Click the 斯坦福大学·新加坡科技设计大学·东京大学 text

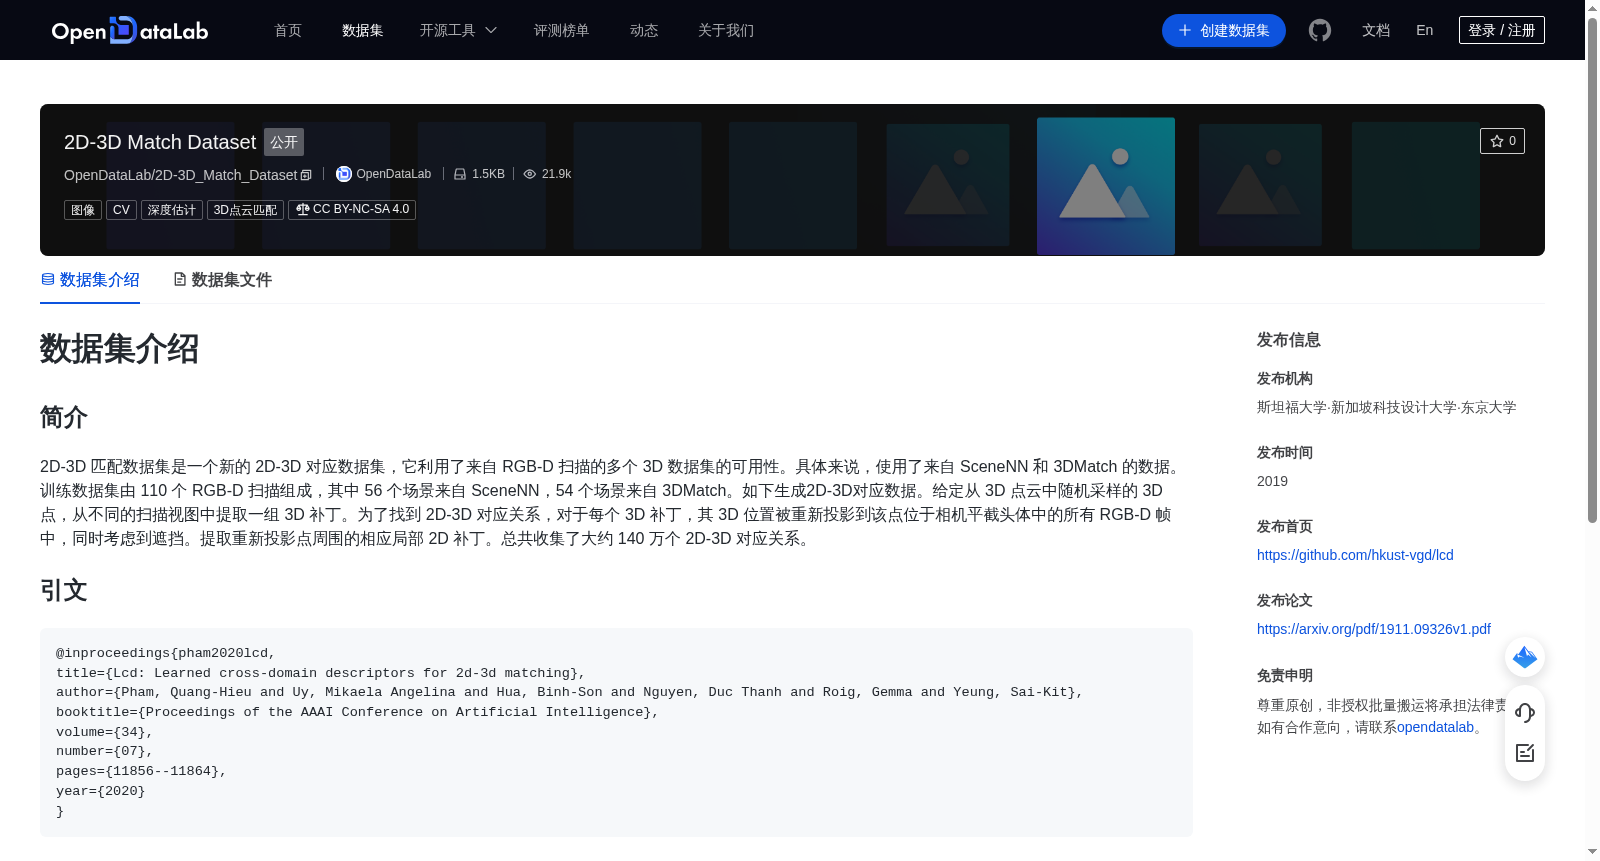(x=1387, y=407)
